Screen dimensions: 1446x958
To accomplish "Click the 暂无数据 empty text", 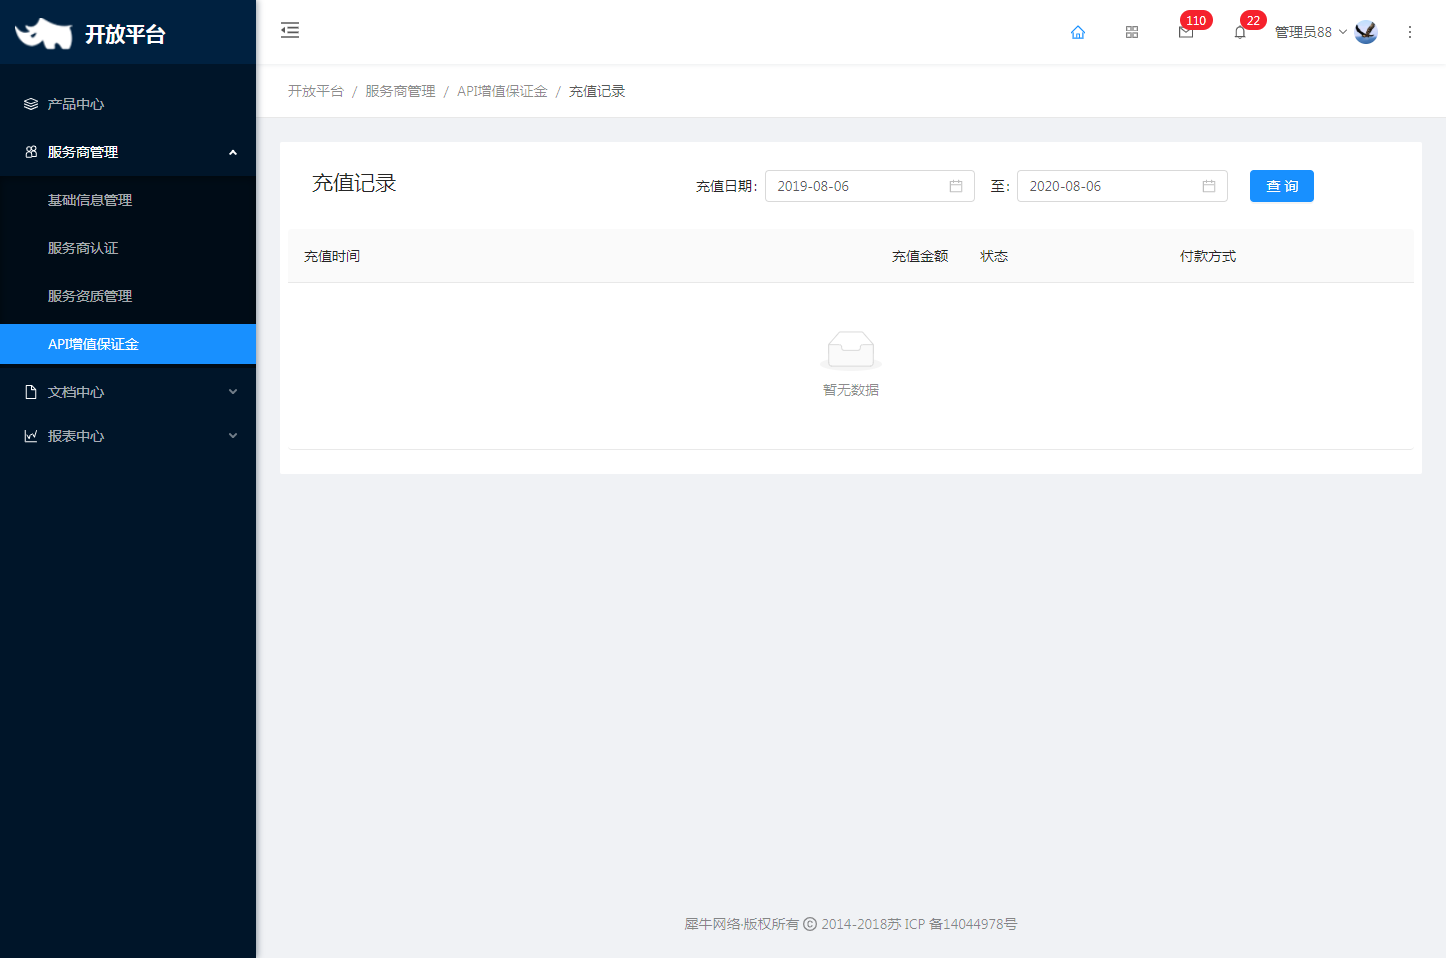I will tap(851, 390).
